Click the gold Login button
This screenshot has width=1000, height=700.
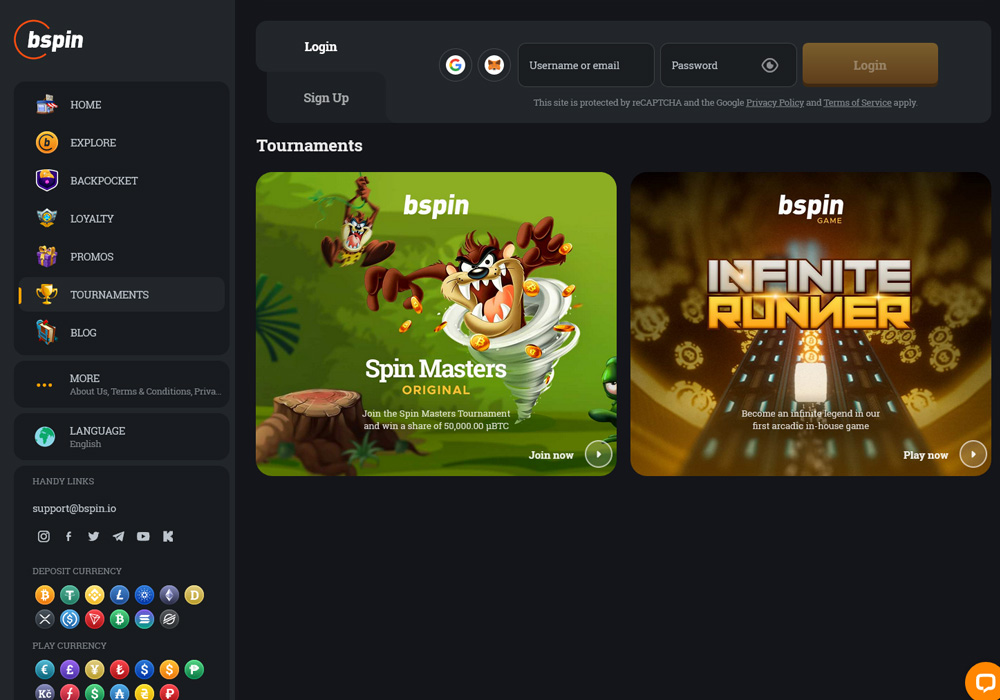point(870,64)
